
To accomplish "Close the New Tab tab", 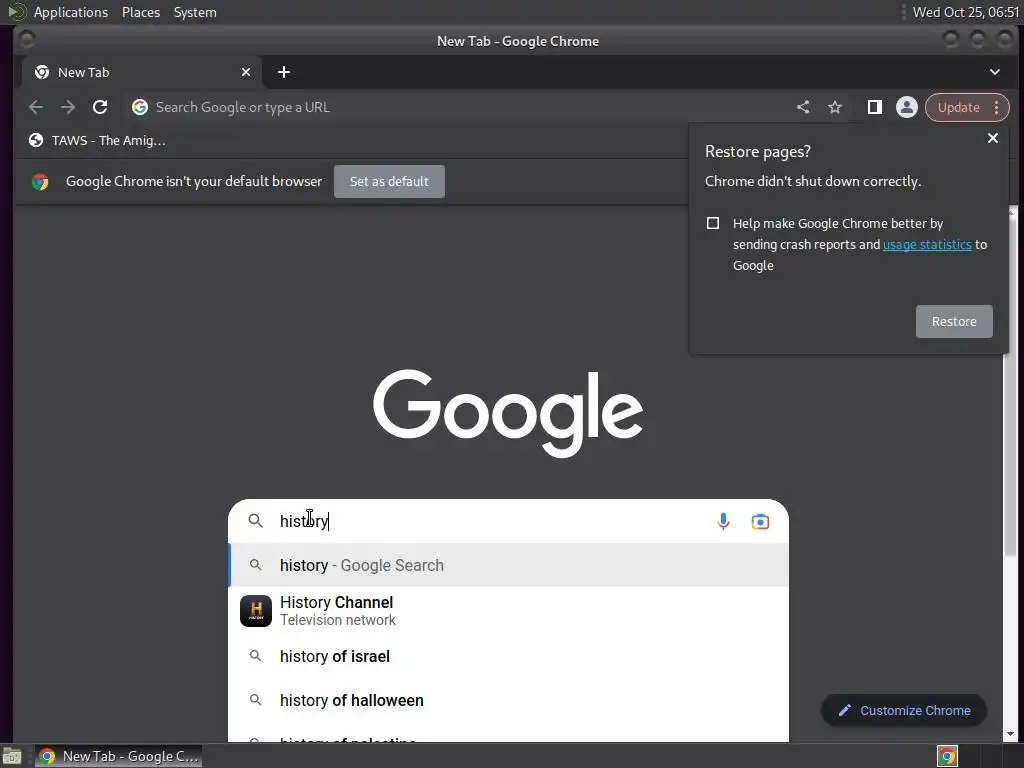I will [246, 72].
